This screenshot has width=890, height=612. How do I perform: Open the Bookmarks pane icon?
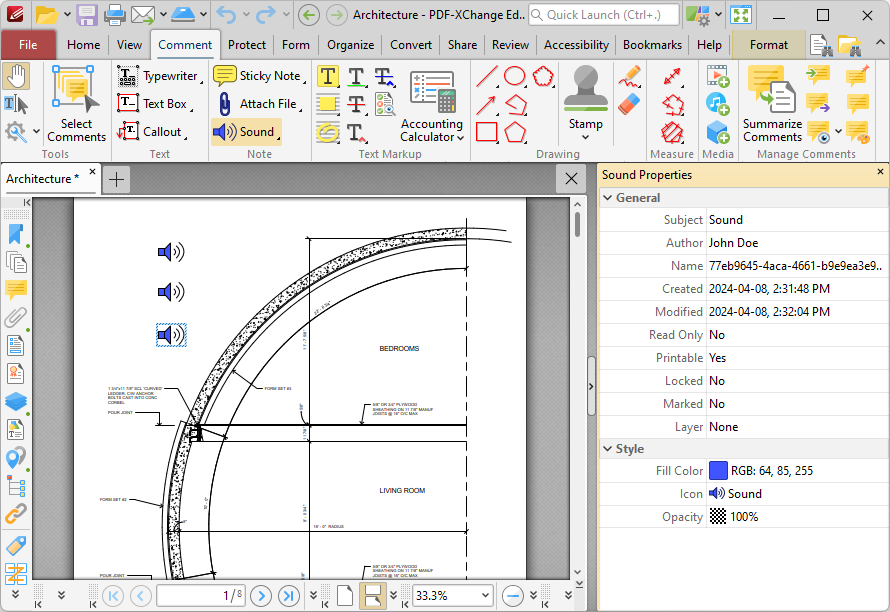click(x=15, y=234)
